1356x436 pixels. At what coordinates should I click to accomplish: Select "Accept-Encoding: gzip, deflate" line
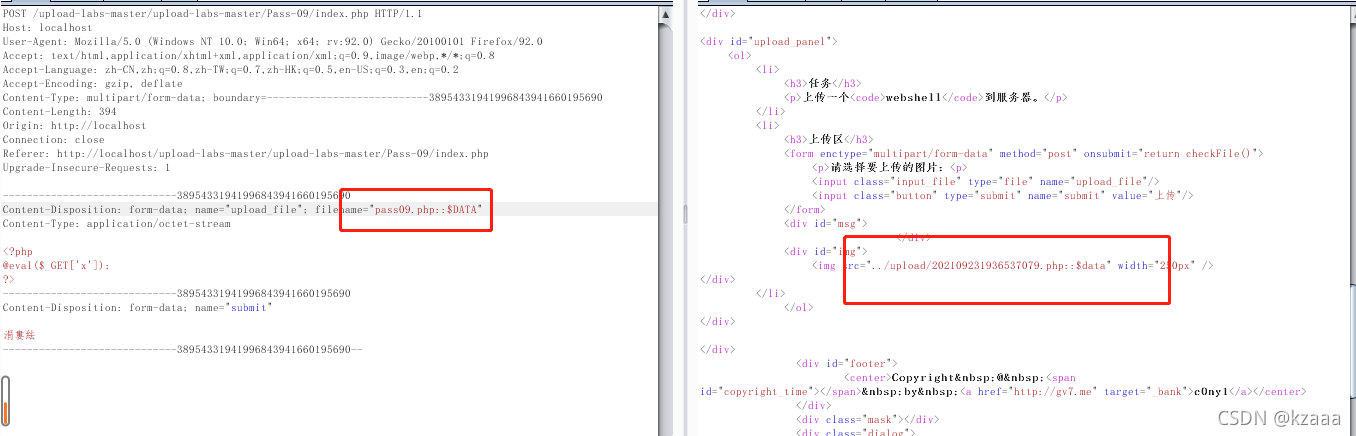(92, 84)
